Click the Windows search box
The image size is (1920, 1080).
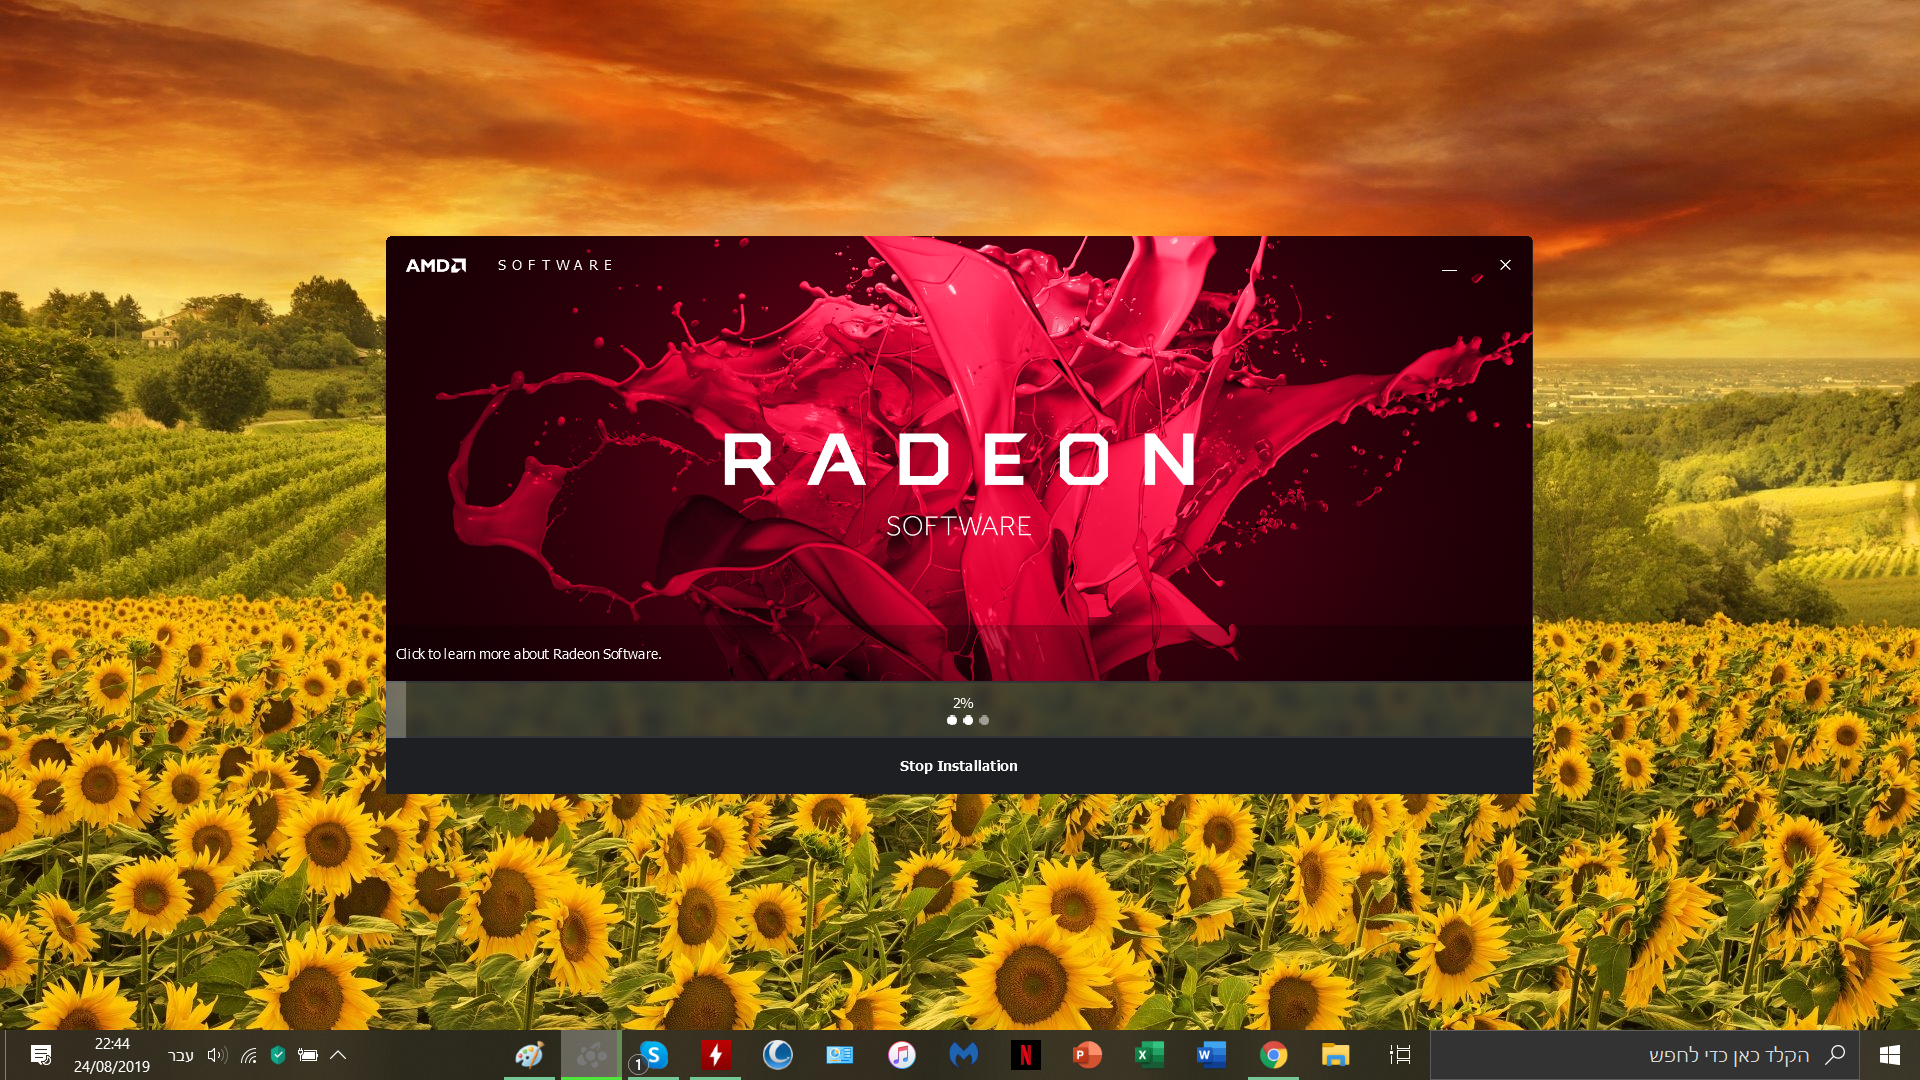click(1700, 1055)
